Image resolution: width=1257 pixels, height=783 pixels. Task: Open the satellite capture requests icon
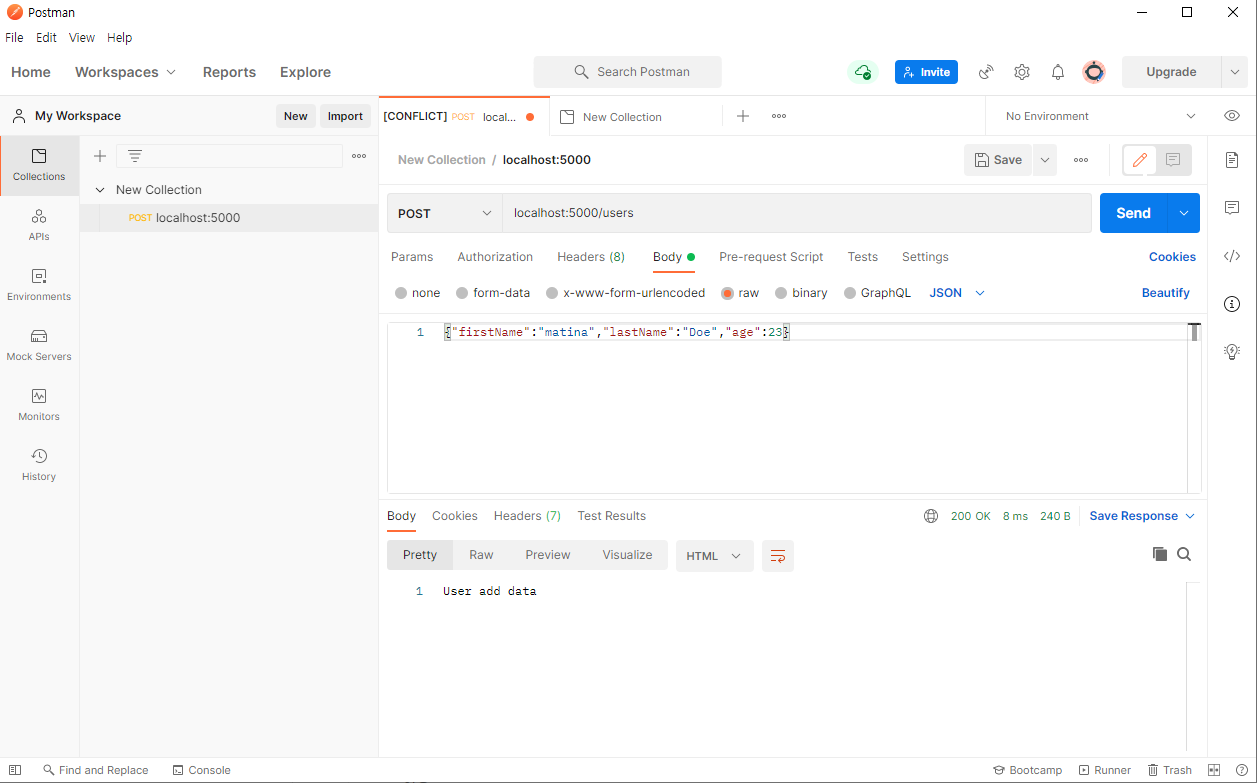[986, 72]
